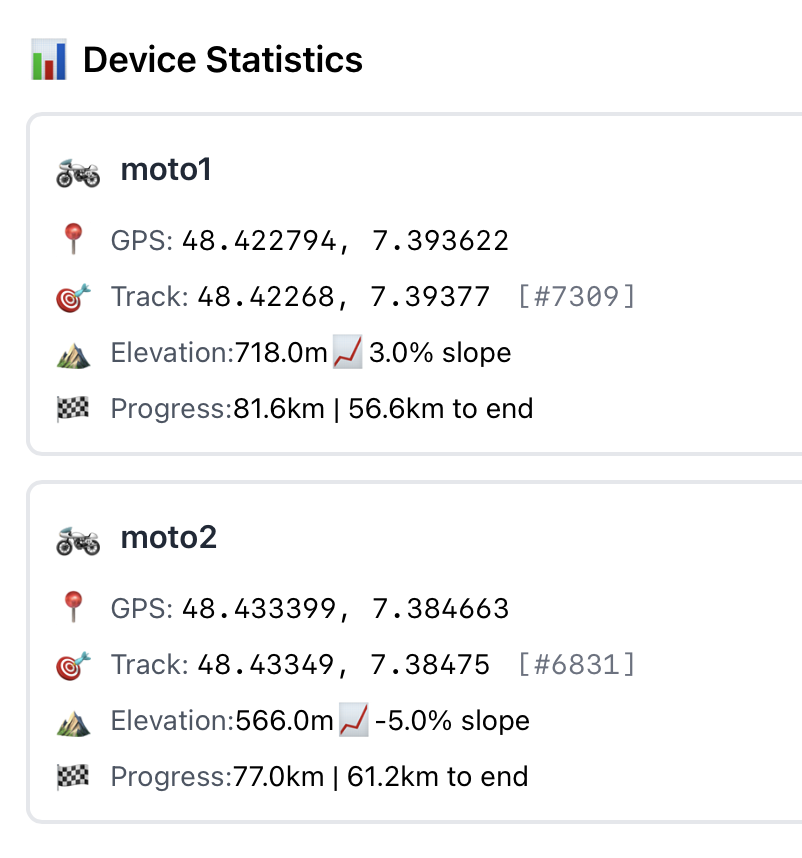Click the Device Statistics title text

tap(223, 59)
